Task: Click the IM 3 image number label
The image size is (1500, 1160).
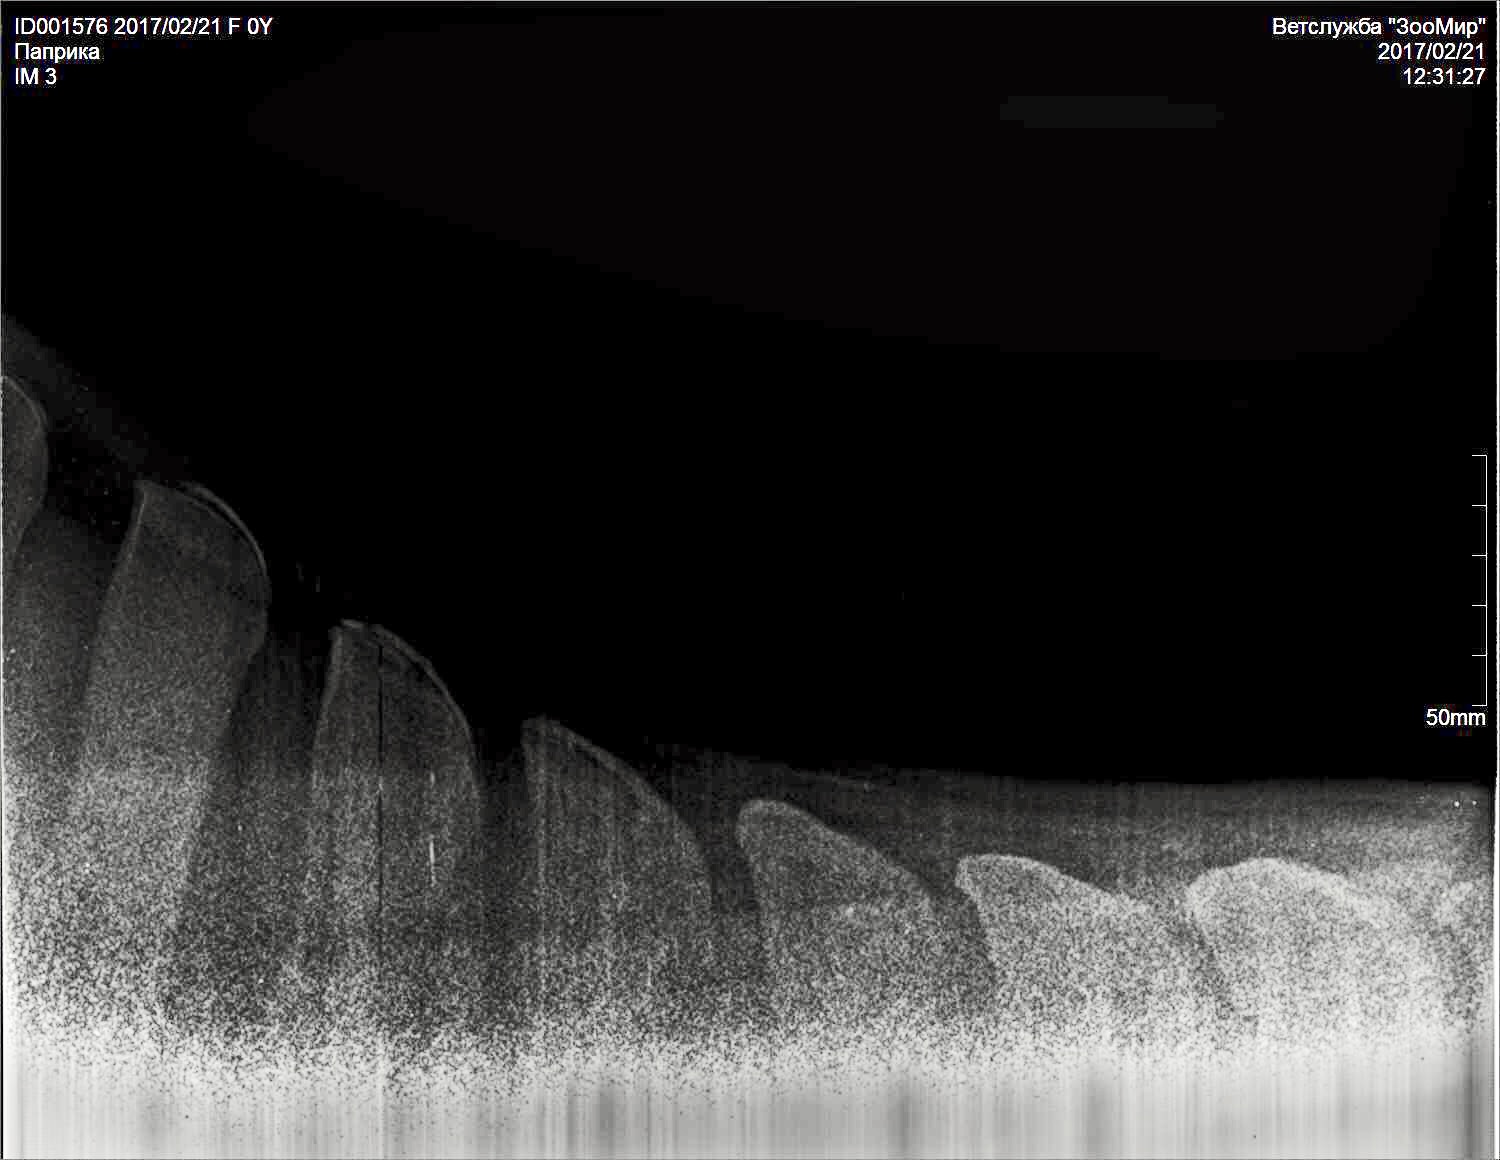Action: [x=36, y=77]
